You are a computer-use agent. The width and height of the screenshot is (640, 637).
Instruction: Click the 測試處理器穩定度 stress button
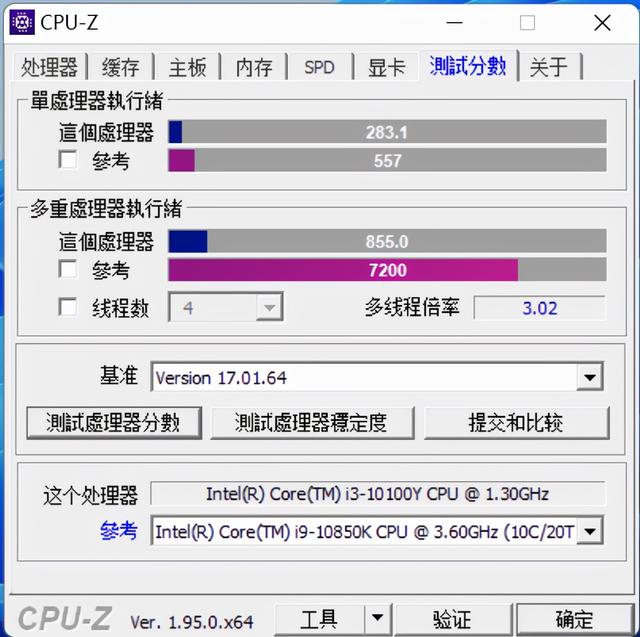(x=312, y=423)
